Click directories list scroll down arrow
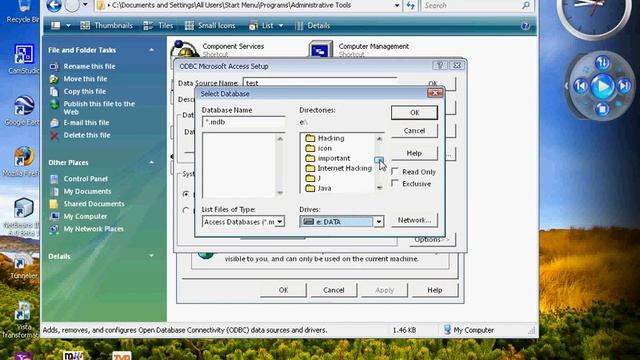Viewport: 640px width, 360px height. pyautogui.click(x=379, y=188)
